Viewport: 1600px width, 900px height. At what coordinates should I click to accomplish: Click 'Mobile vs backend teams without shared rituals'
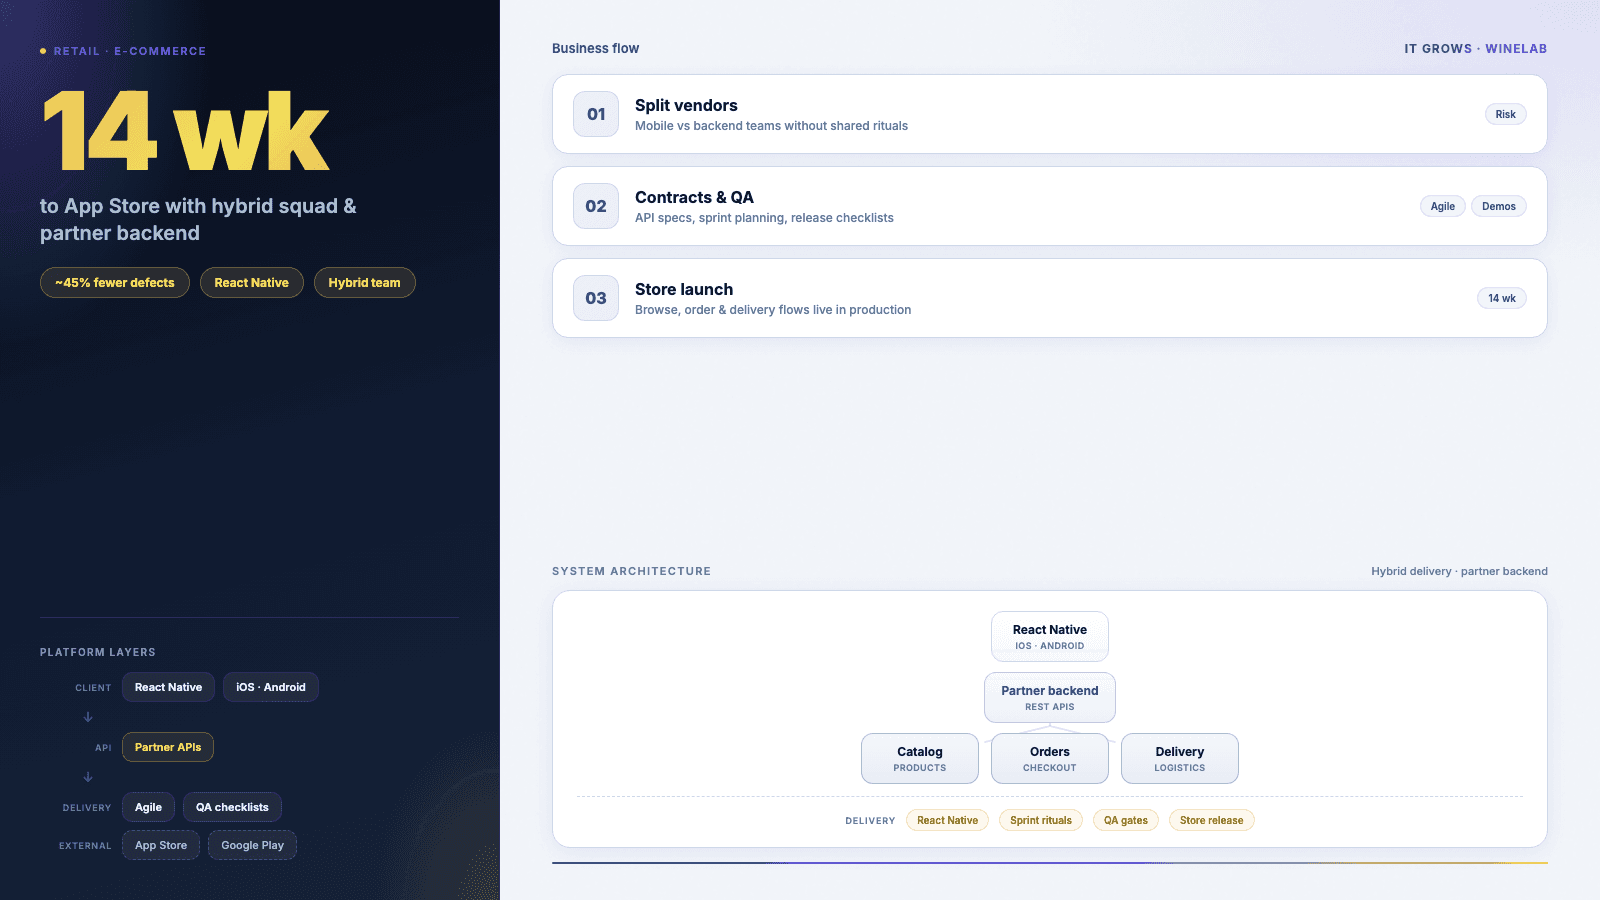coord(771,126)
